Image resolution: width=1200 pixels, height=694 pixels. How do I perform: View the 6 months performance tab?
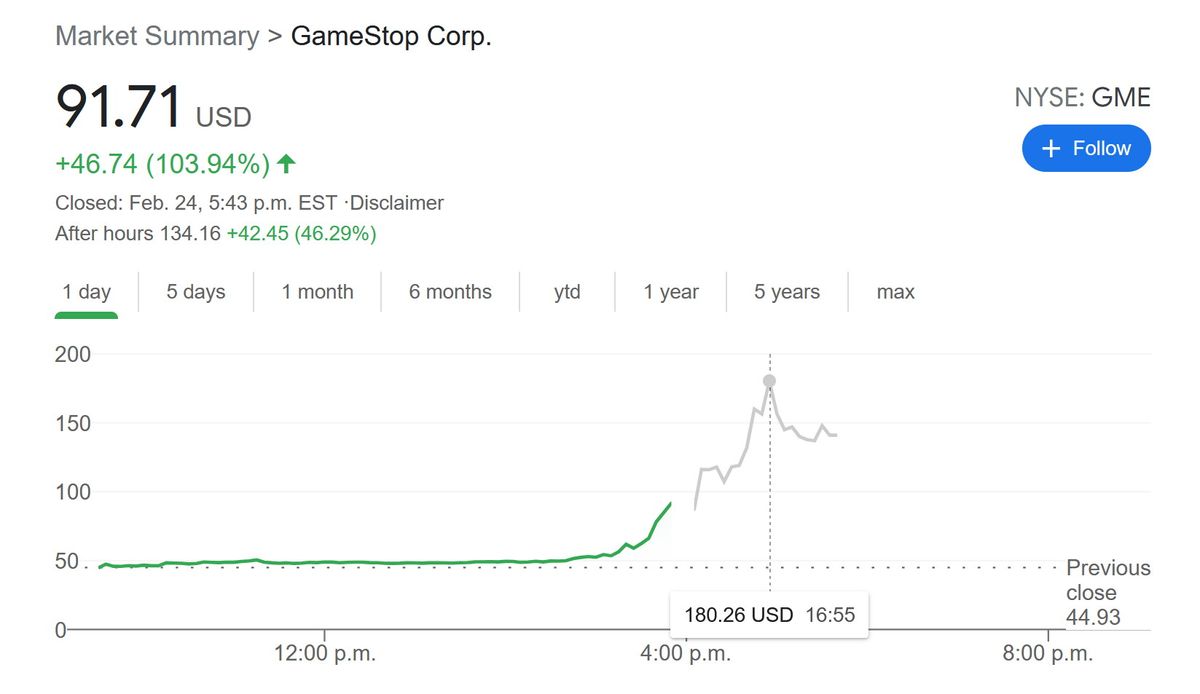[449, 291]
